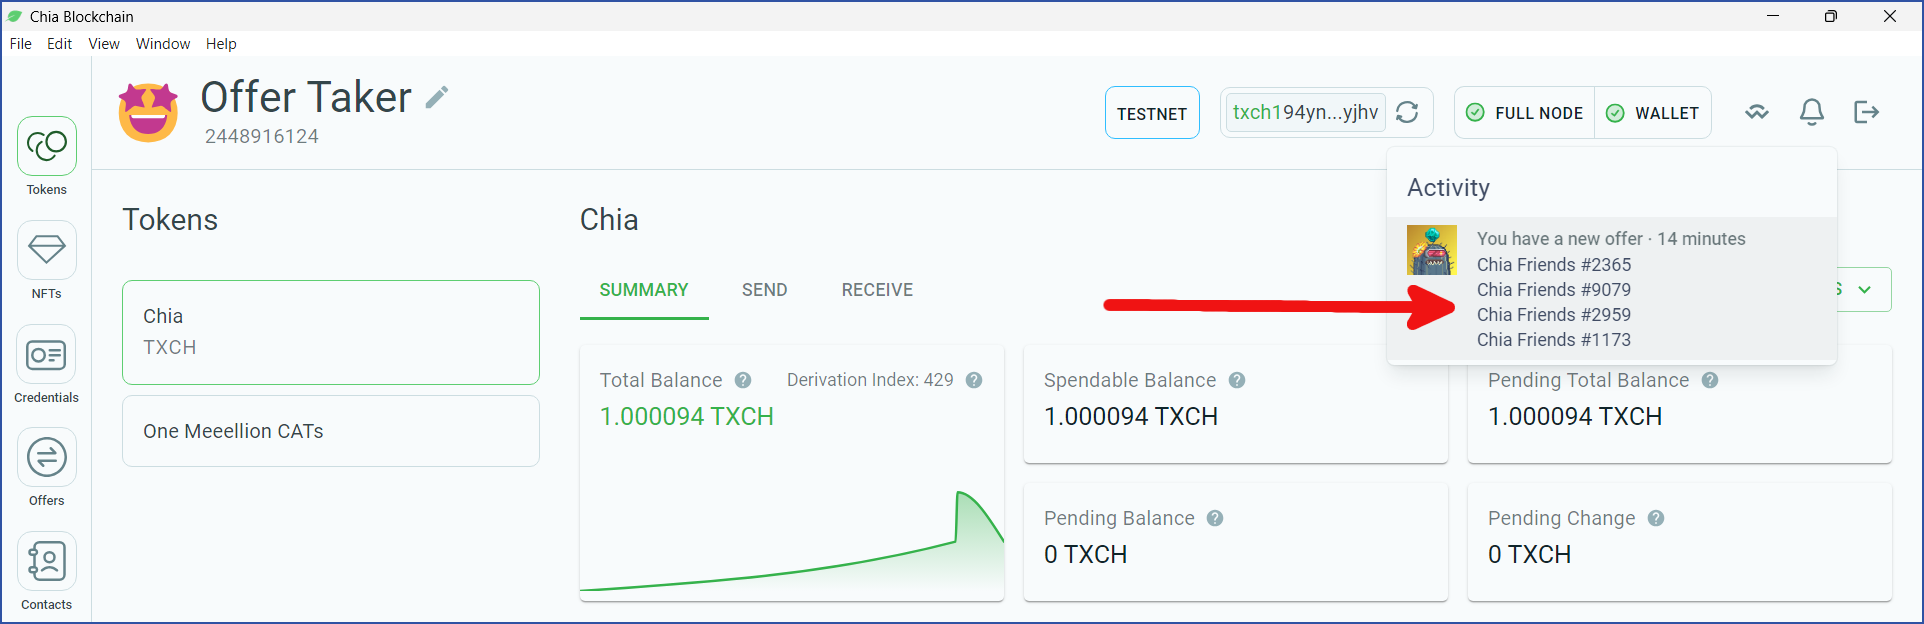Open the WalletConnect icon
This screenshot has height=624, width=1924.
[x=1757, y=112]
